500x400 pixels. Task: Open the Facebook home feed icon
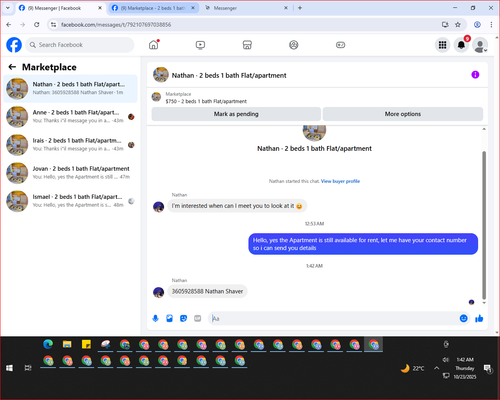pos(154,45)
